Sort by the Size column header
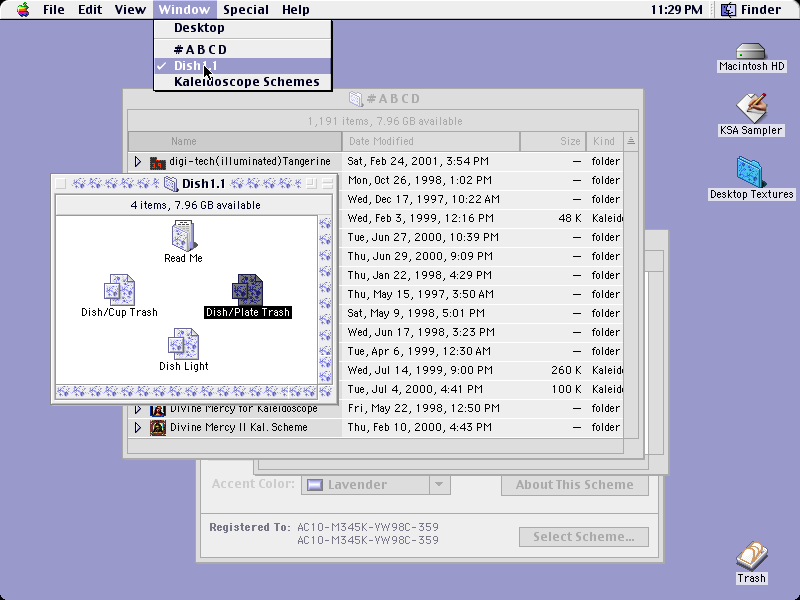800x600 pixels. click(x=554, y=141)
